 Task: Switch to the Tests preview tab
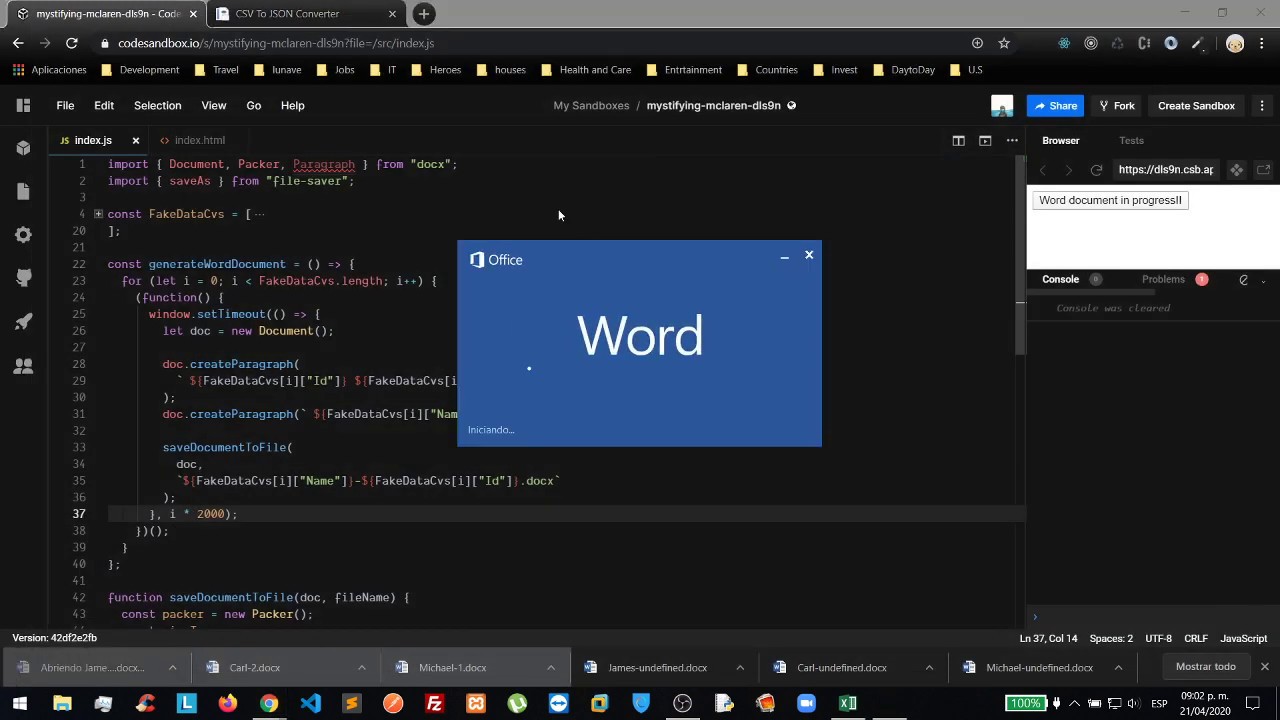(x=1131, y=140)
